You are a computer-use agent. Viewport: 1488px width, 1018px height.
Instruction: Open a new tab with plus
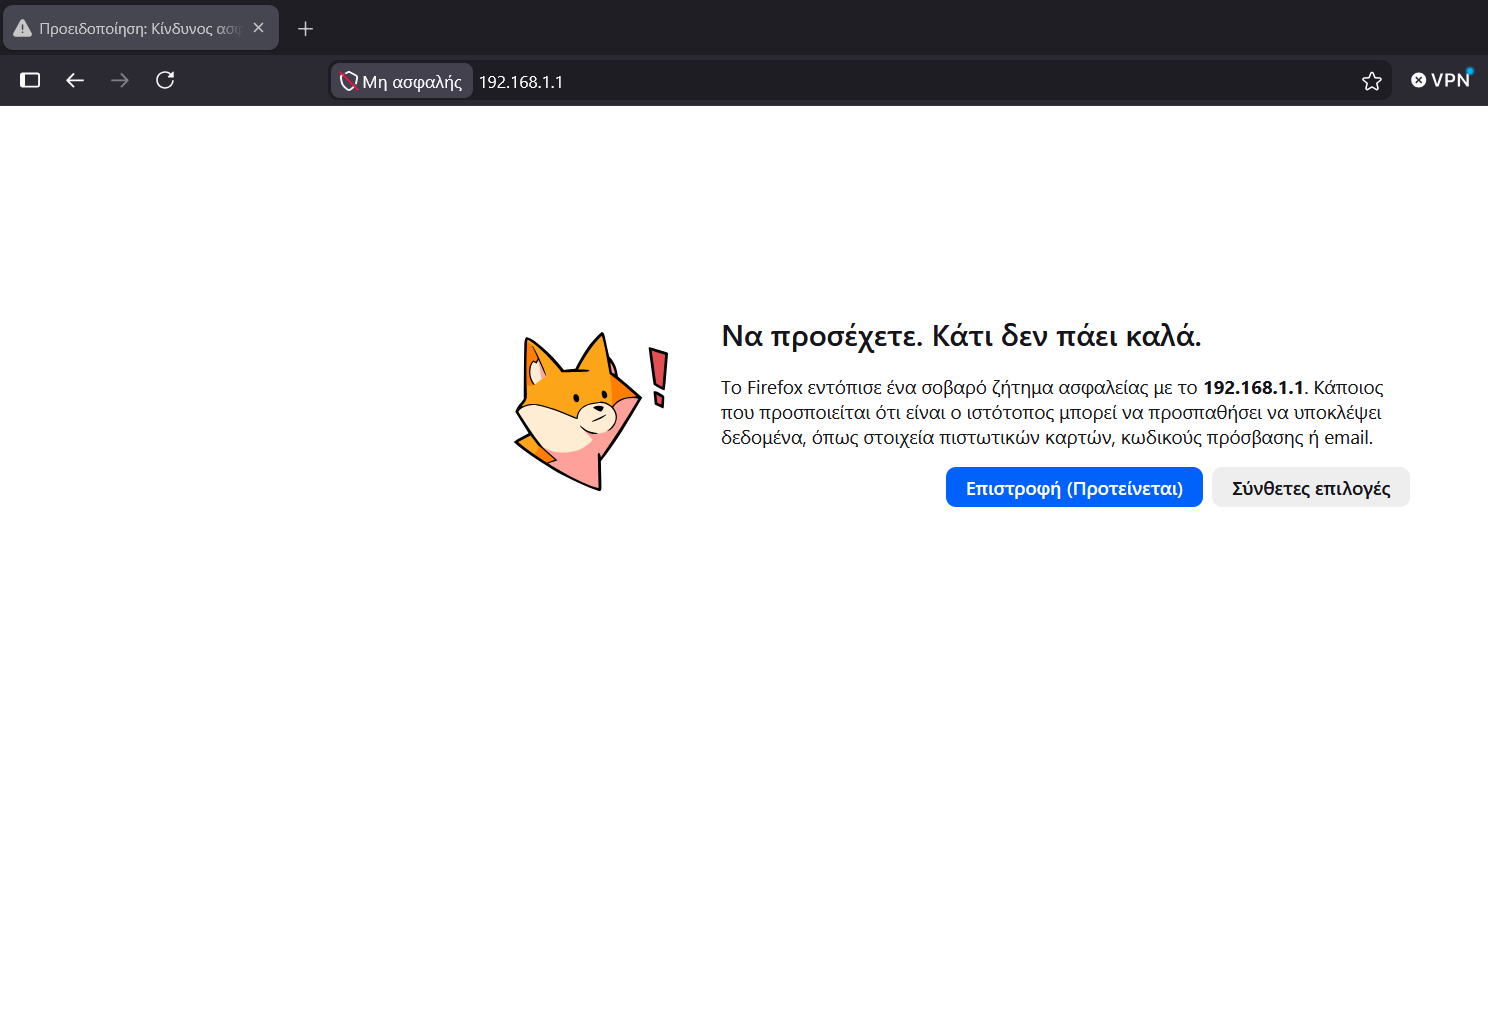click(306, 29)
